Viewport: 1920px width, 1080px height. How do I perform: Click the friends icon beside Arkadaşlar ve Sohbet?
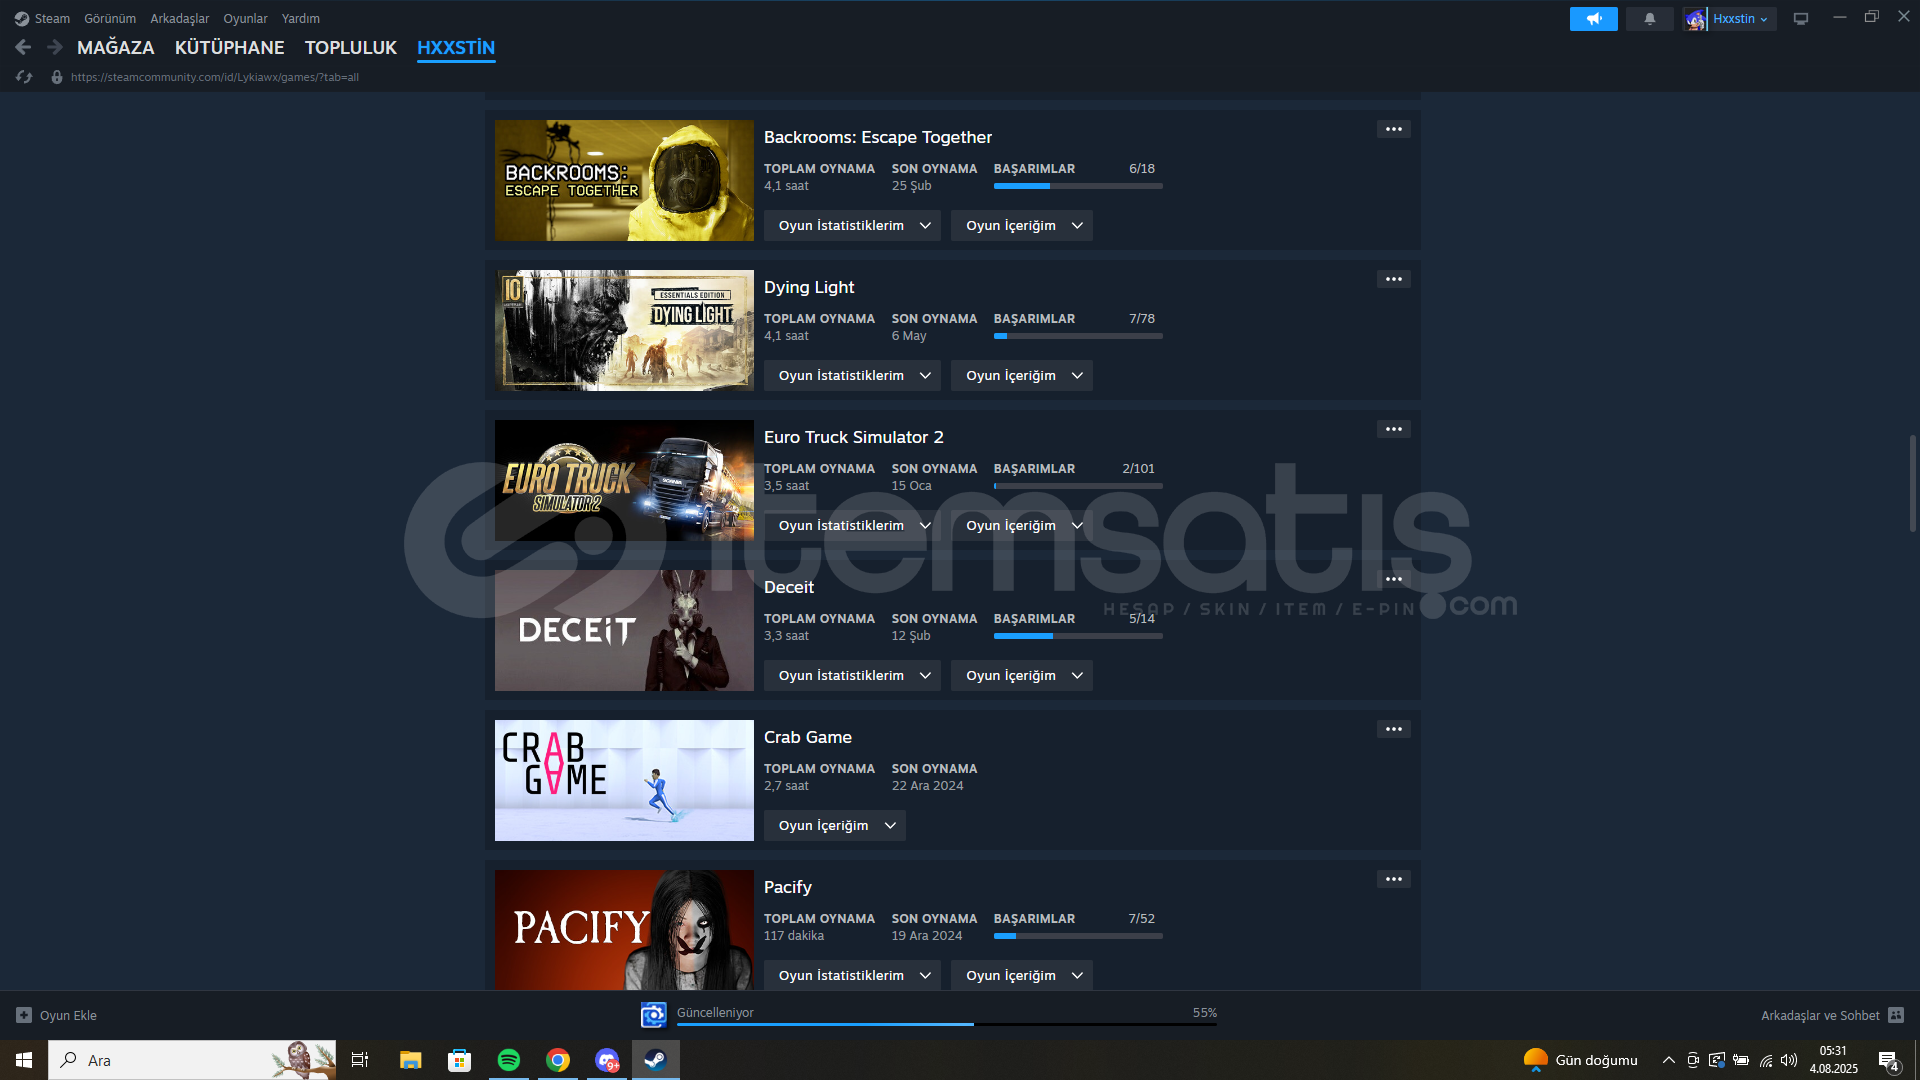pyautogui.click(x=1896, y=1015)
